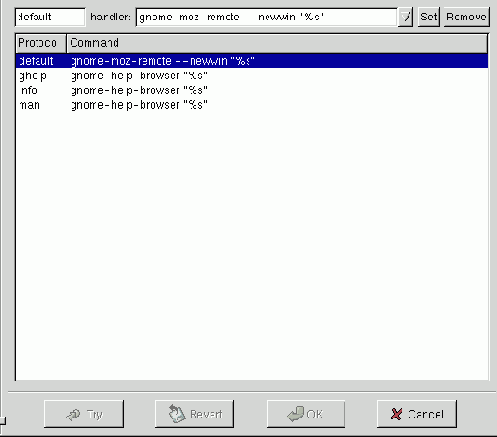The width and height of the screenshot is (497, 437).
Task: Click the Revert button
Action: point(194,414)
